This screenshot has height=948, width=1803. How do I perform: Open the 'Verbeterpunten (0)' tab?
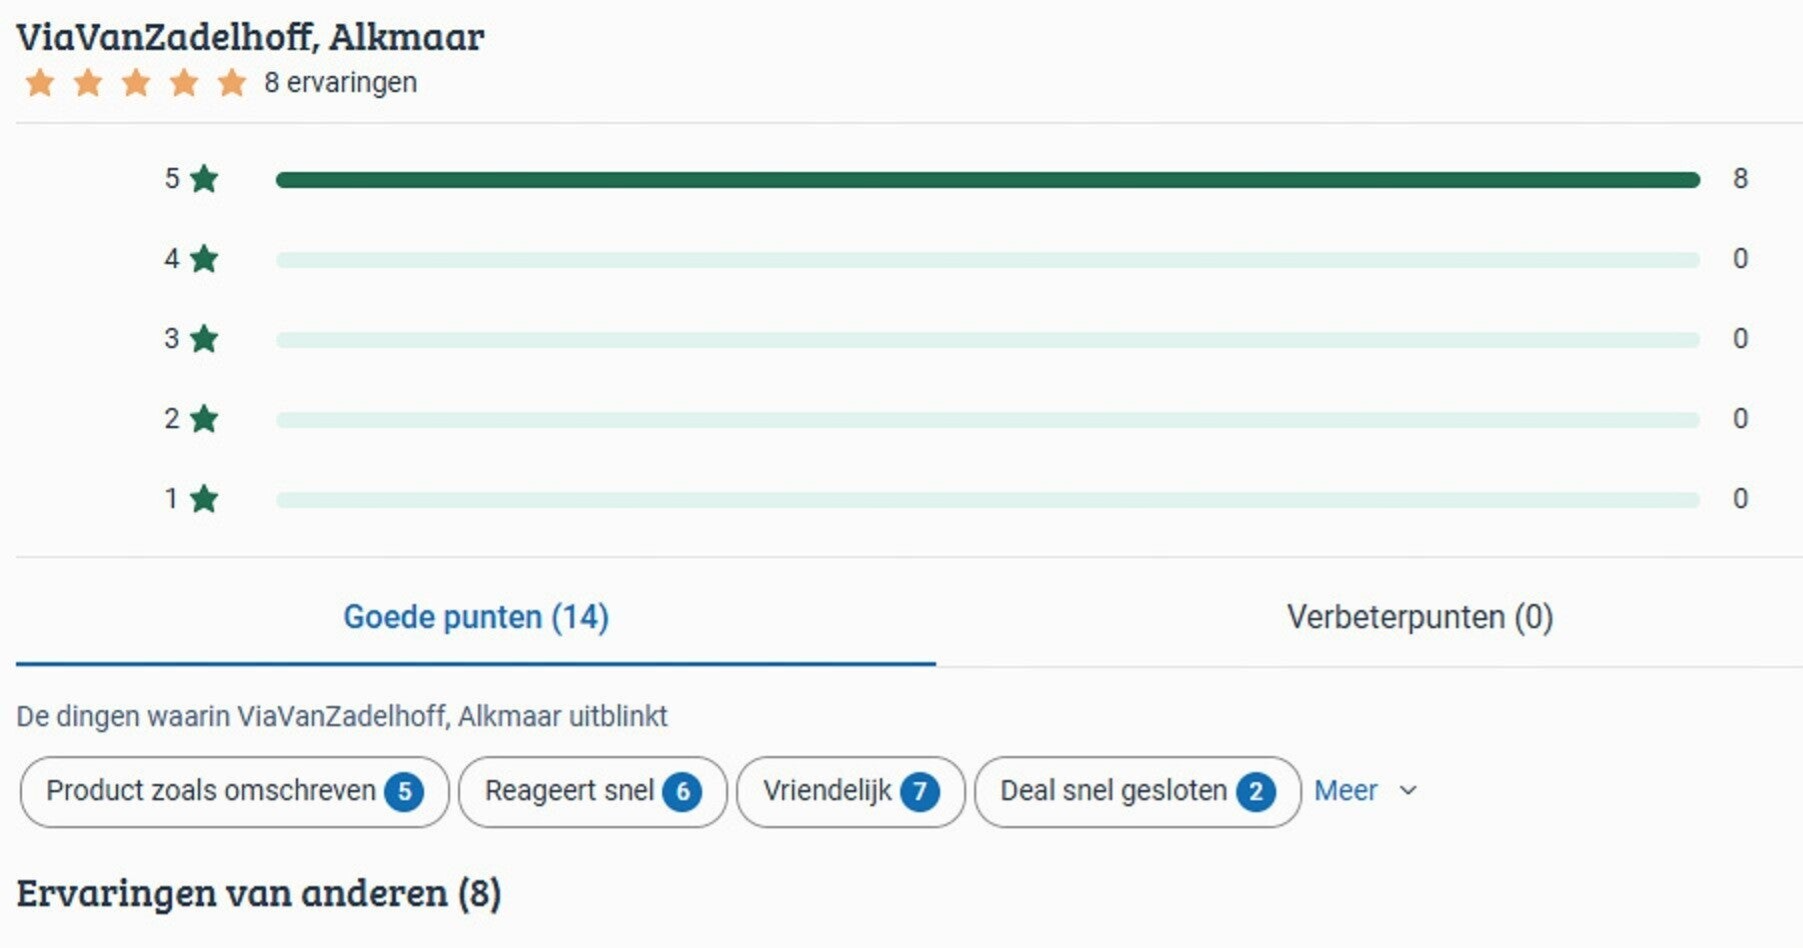click(x=1419, y=617)
